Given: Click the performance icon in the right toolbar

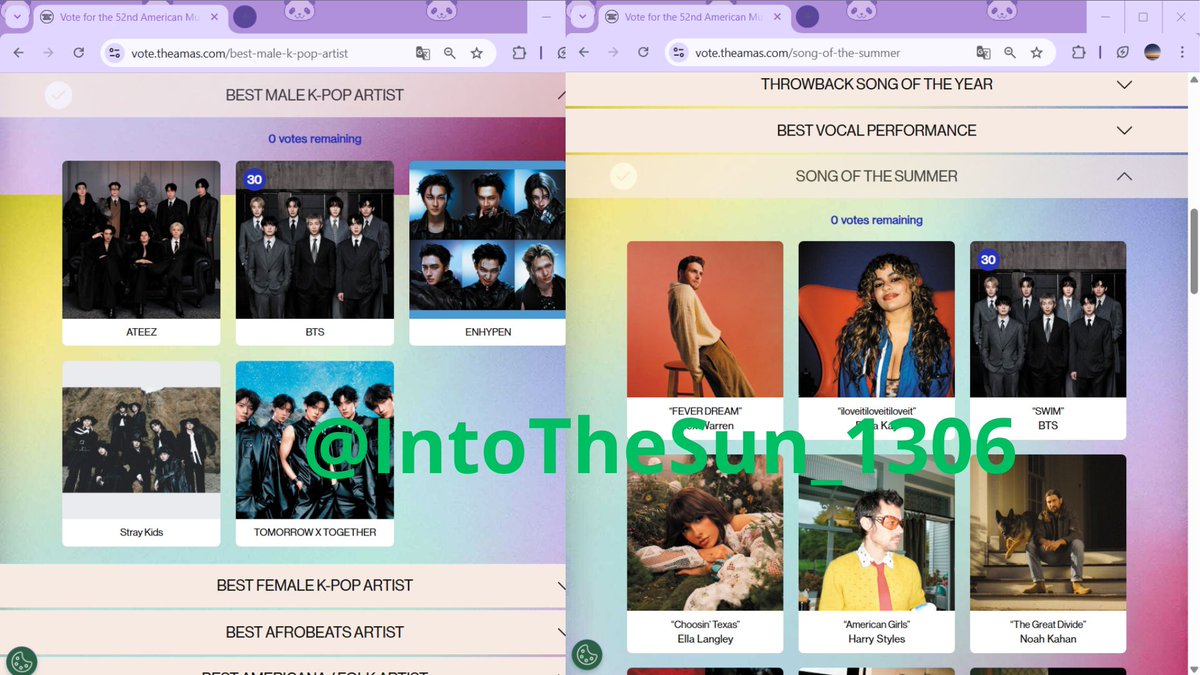Looking at the screenshot, I should (1123, 53).
